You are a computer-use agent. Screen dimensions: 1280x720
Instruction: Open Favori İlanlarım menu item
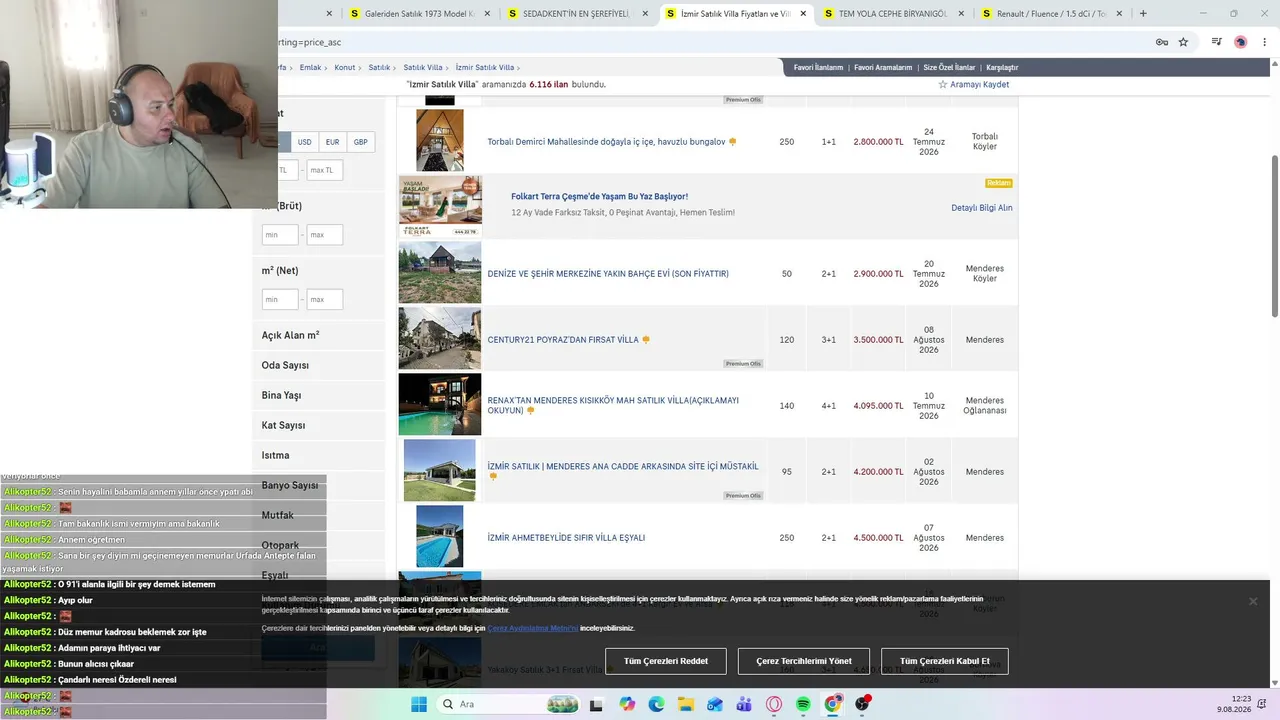(818, 68)
